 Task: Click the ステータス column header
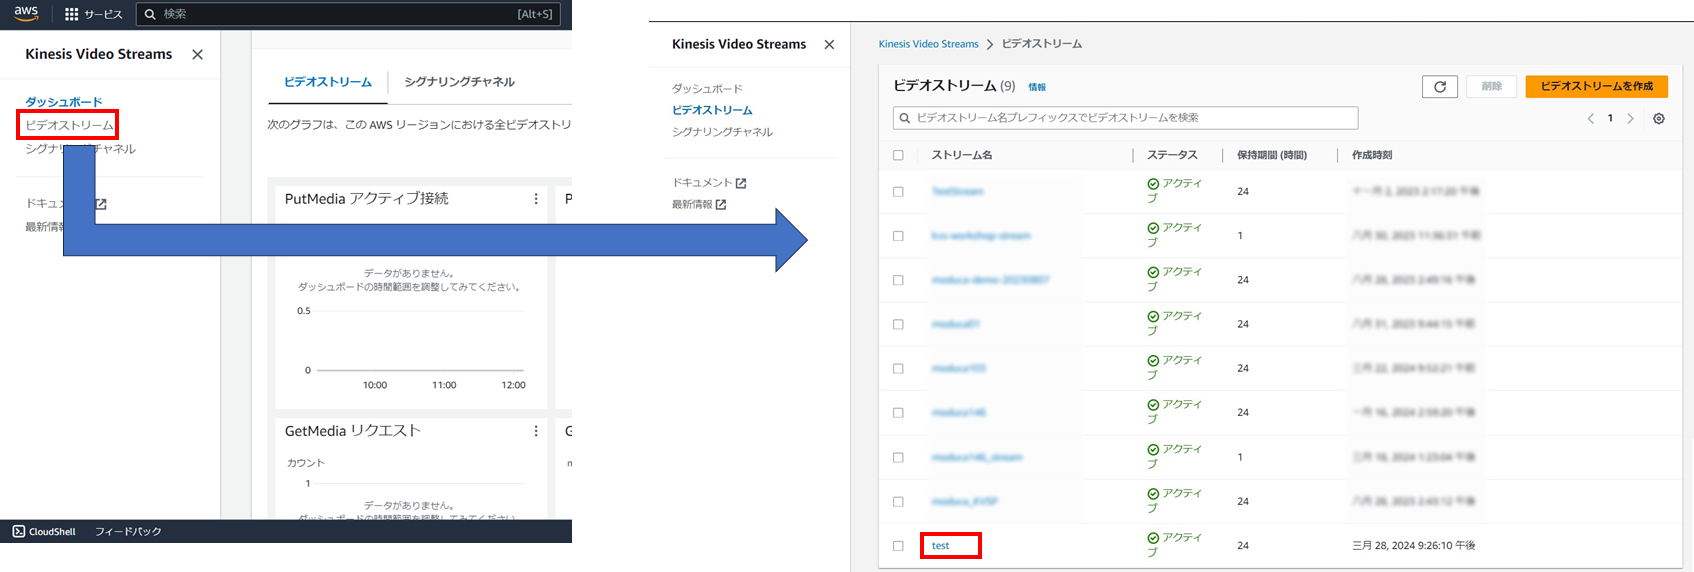[1172, 155]
